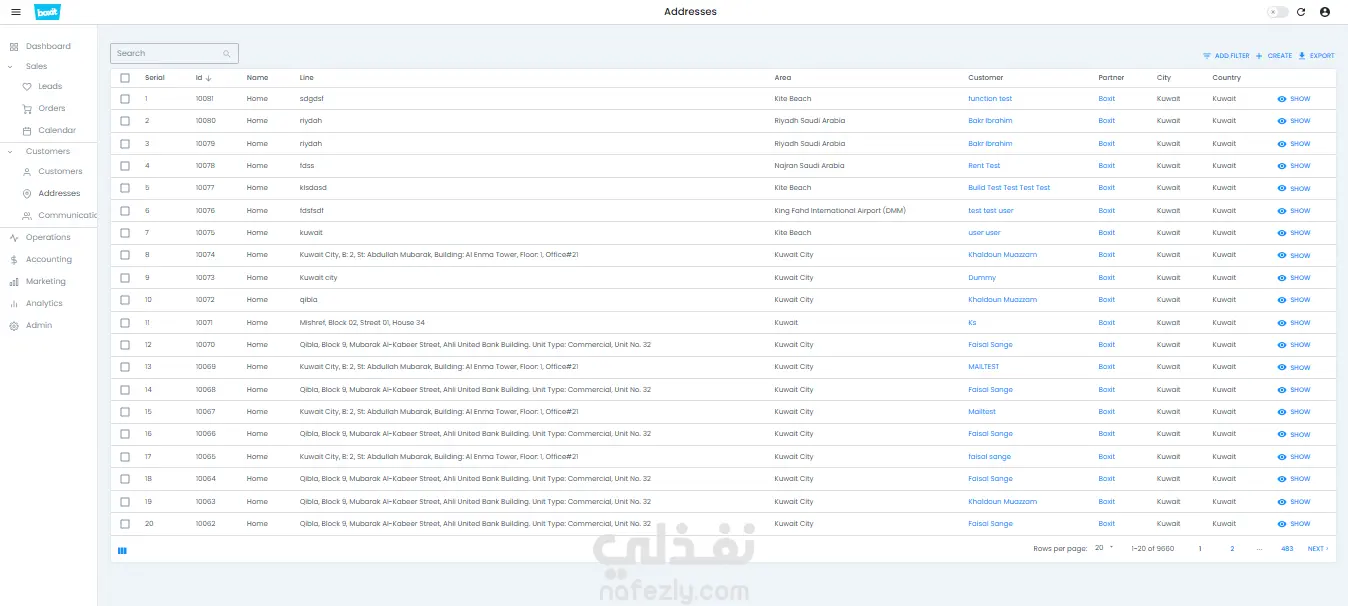Click the Marketing bar chart icon

14,282
